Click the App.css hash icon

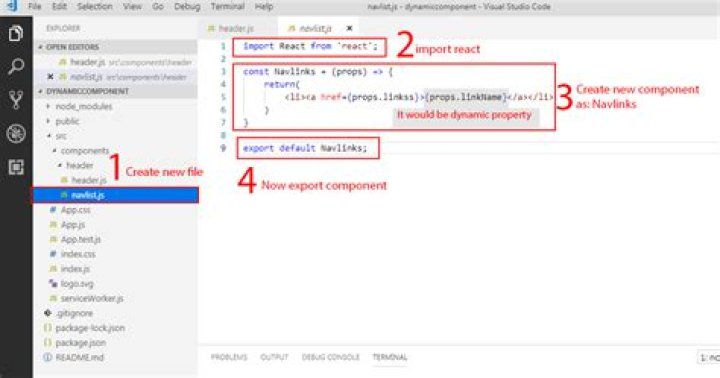[53, 209]
